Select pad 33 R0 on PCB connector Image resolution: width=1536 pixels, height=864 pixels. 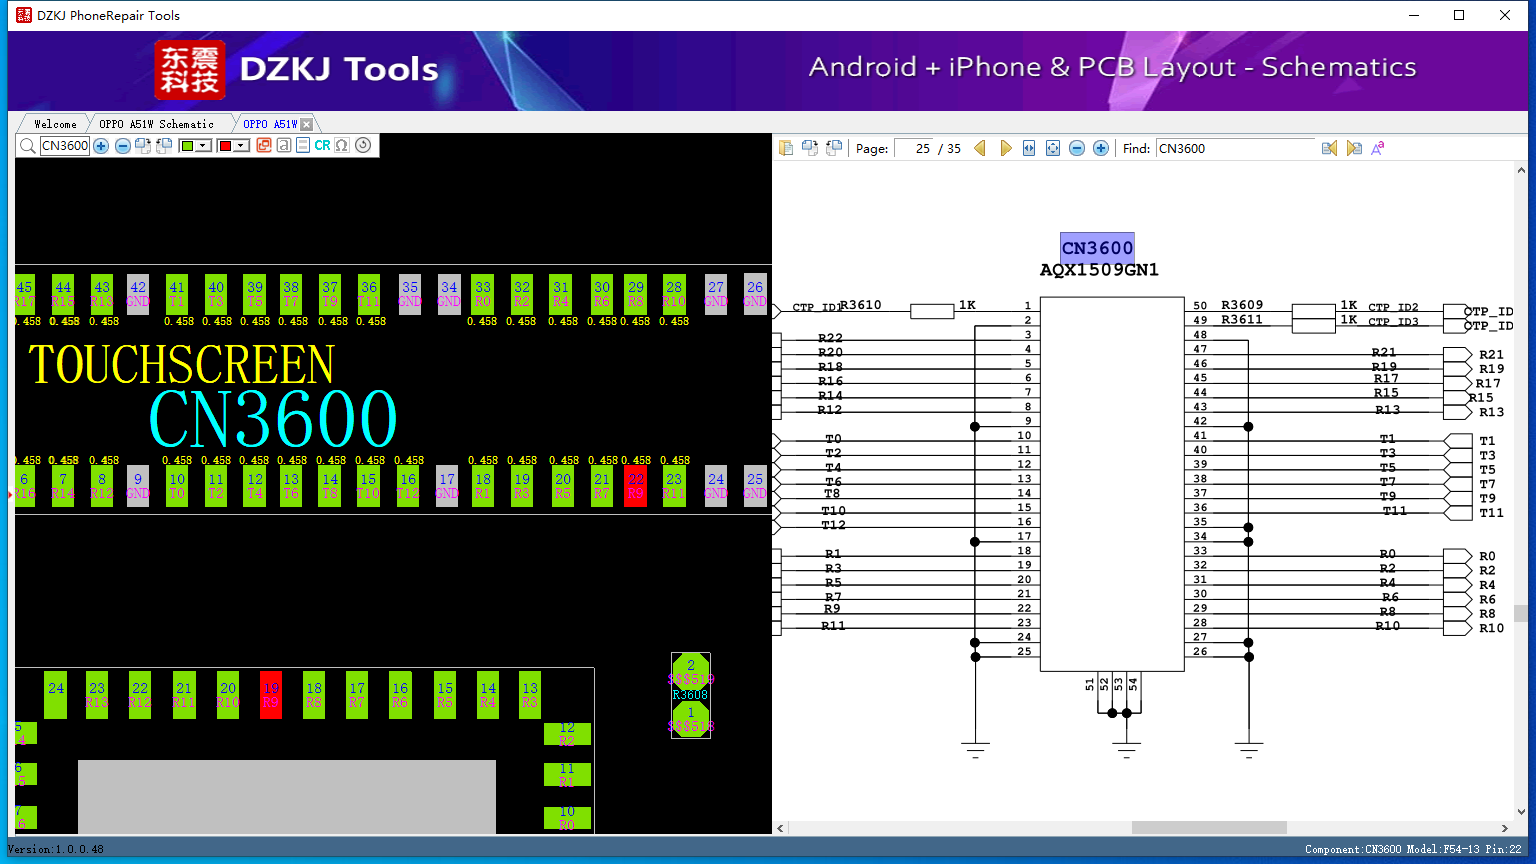click(483, 294)
